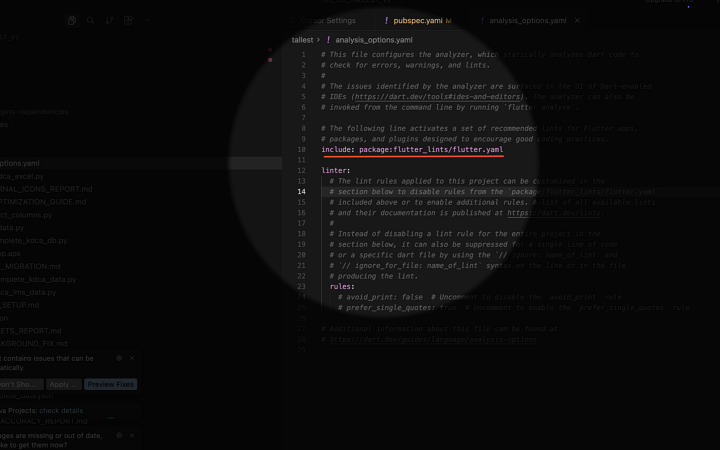This screenshot has width=720, height=450.
Task: Expand the activity bar overflow chevron
Action: tap(148, 20)
